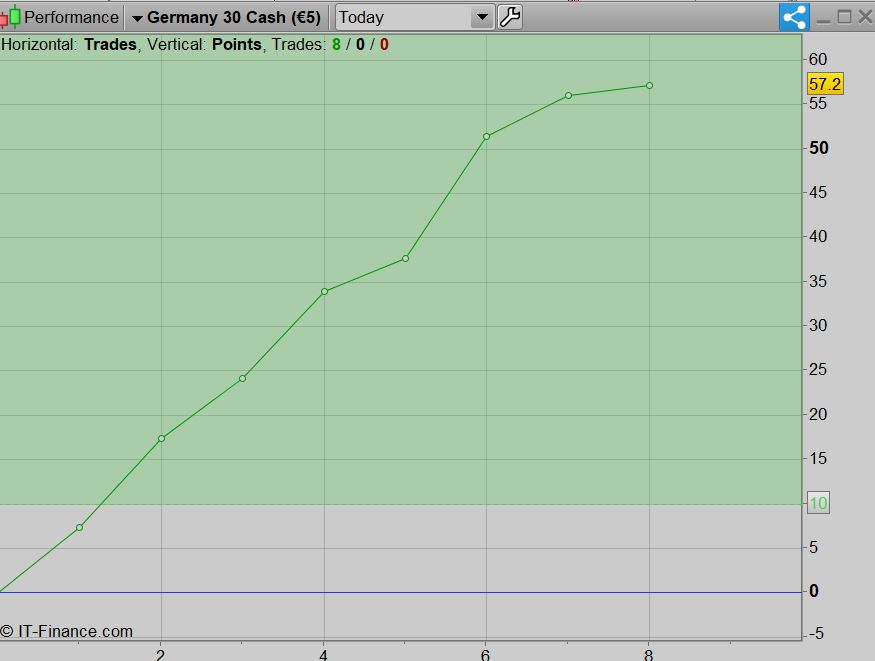Click the boxed 10 axis label
This screenshot has width=875, height=661.
pos(818,503)
